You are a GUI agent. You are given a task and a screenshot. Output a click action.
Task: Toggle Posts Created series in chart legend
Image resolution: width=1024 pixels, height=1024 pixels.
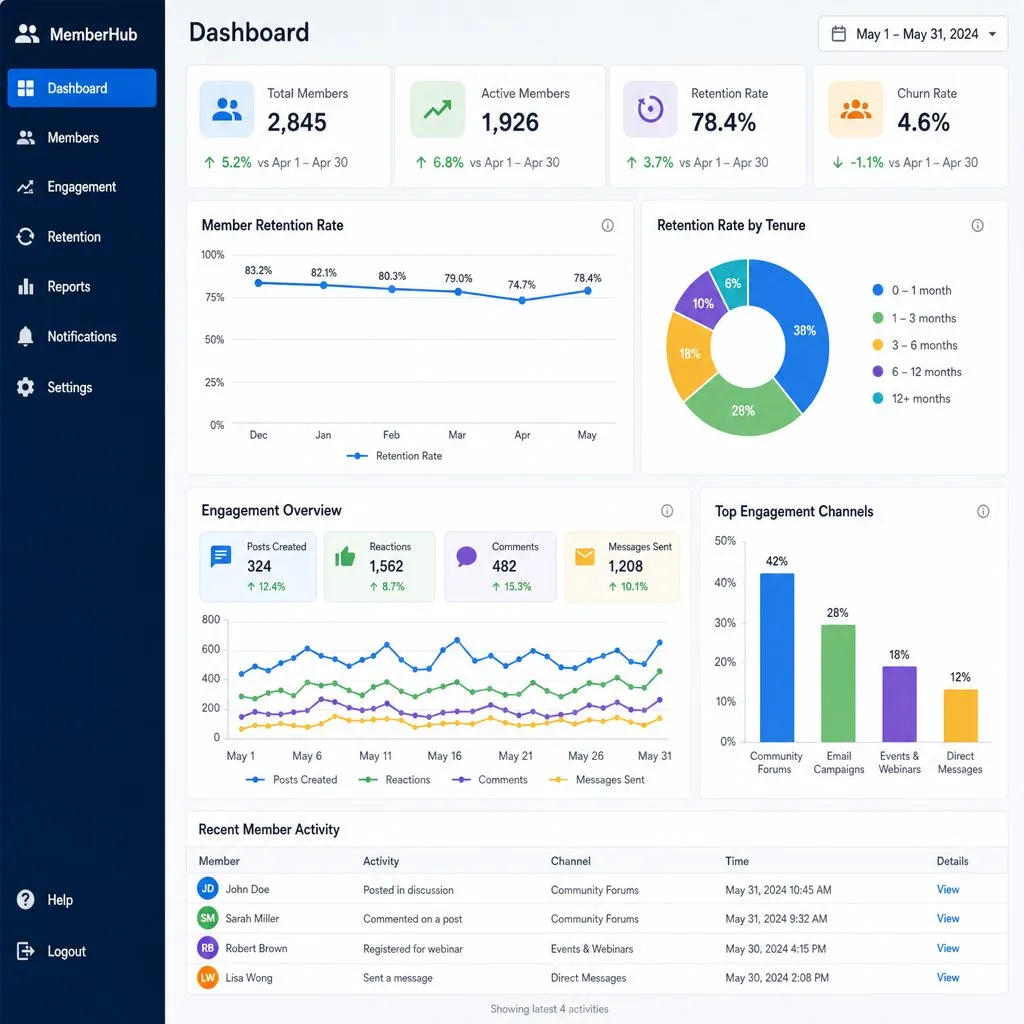[x=291, y=780]
